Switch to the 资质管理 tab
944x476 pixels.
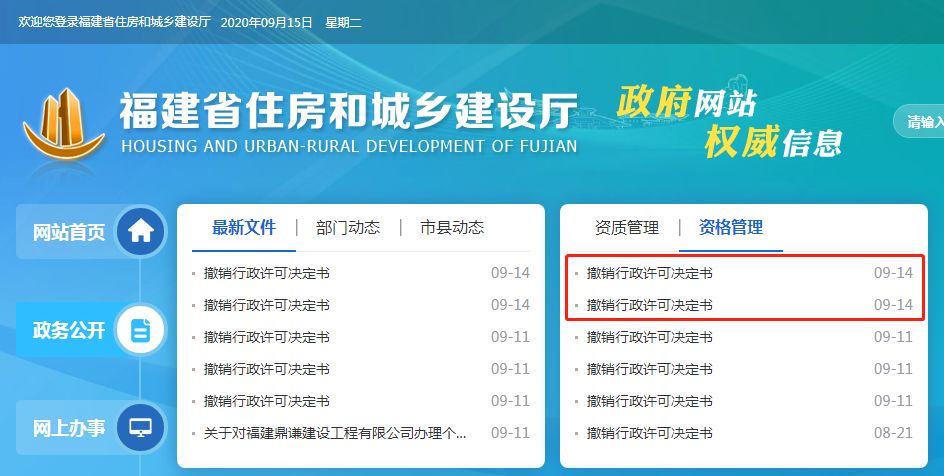627,227
